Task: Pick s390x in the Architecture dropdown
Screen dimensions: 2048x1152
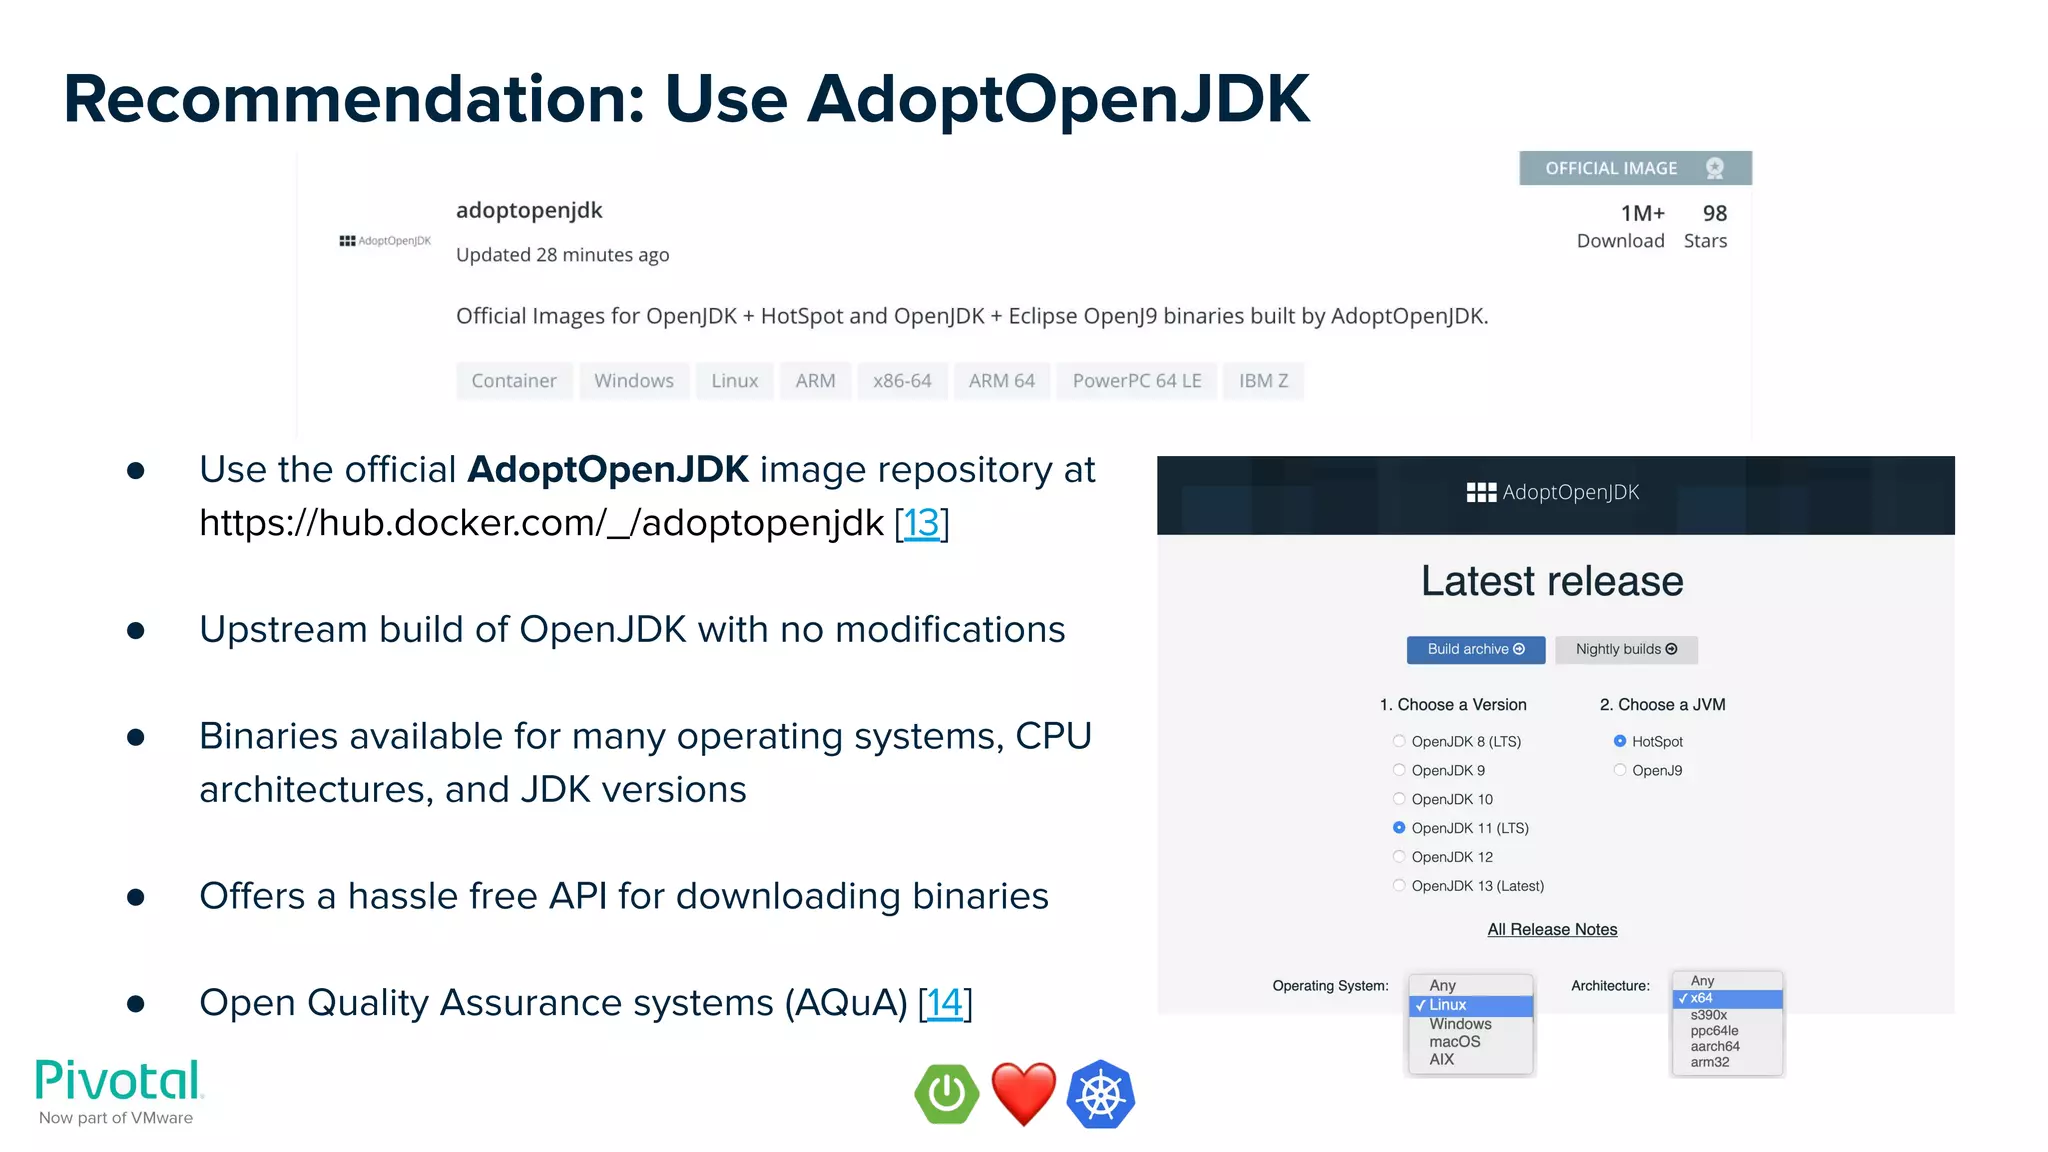Action: click(x=1727, y=1015)
